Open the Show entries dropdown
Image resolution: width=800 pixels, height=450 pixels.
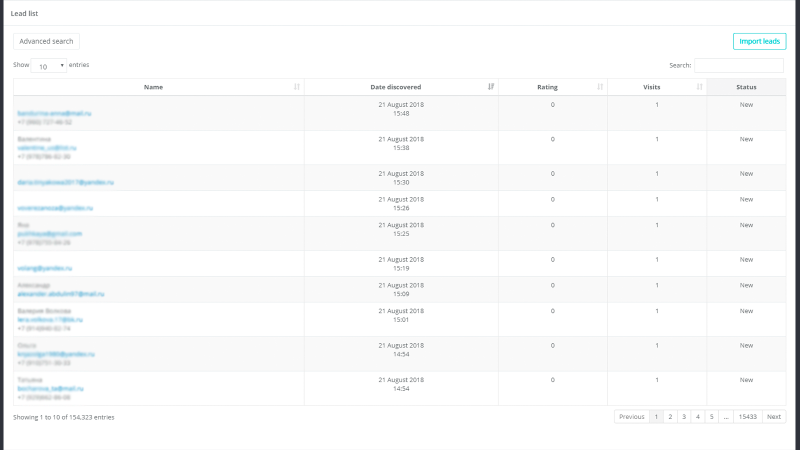pos(49,66)
